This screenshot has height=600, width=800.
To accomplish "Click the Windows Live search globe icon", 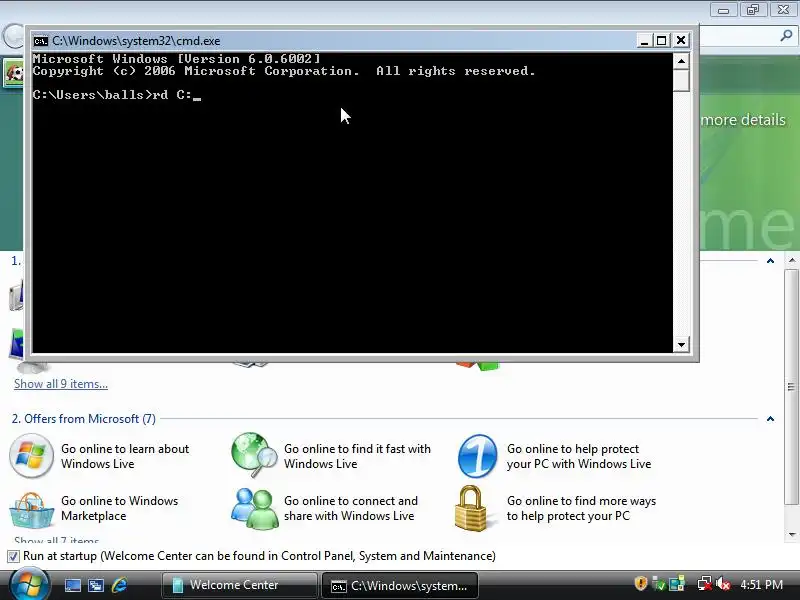I will coord(254,454).
